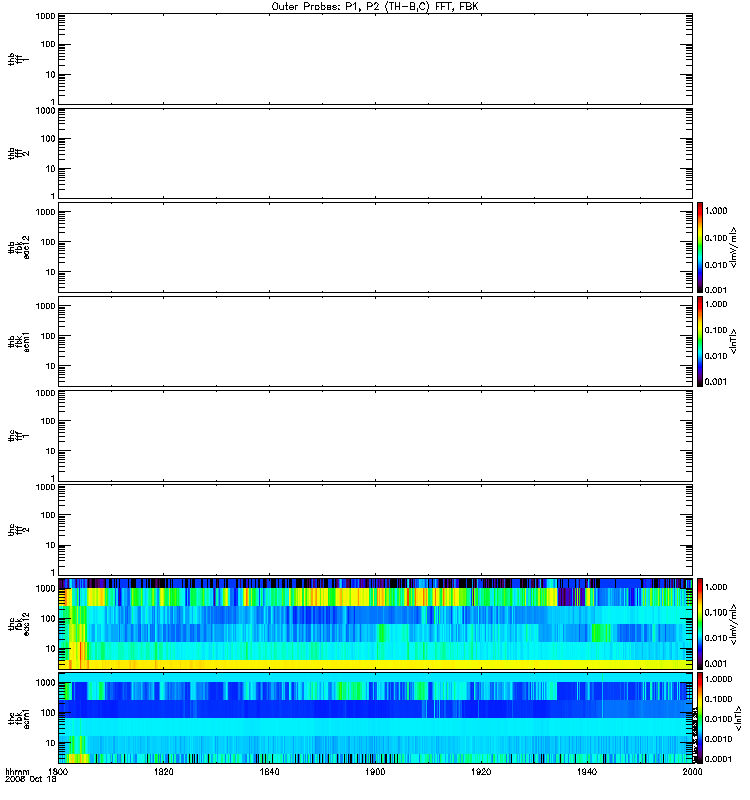Click the 2008 Oct 18 date label
This screenshot has width=750, height=800.
[31, 780]
